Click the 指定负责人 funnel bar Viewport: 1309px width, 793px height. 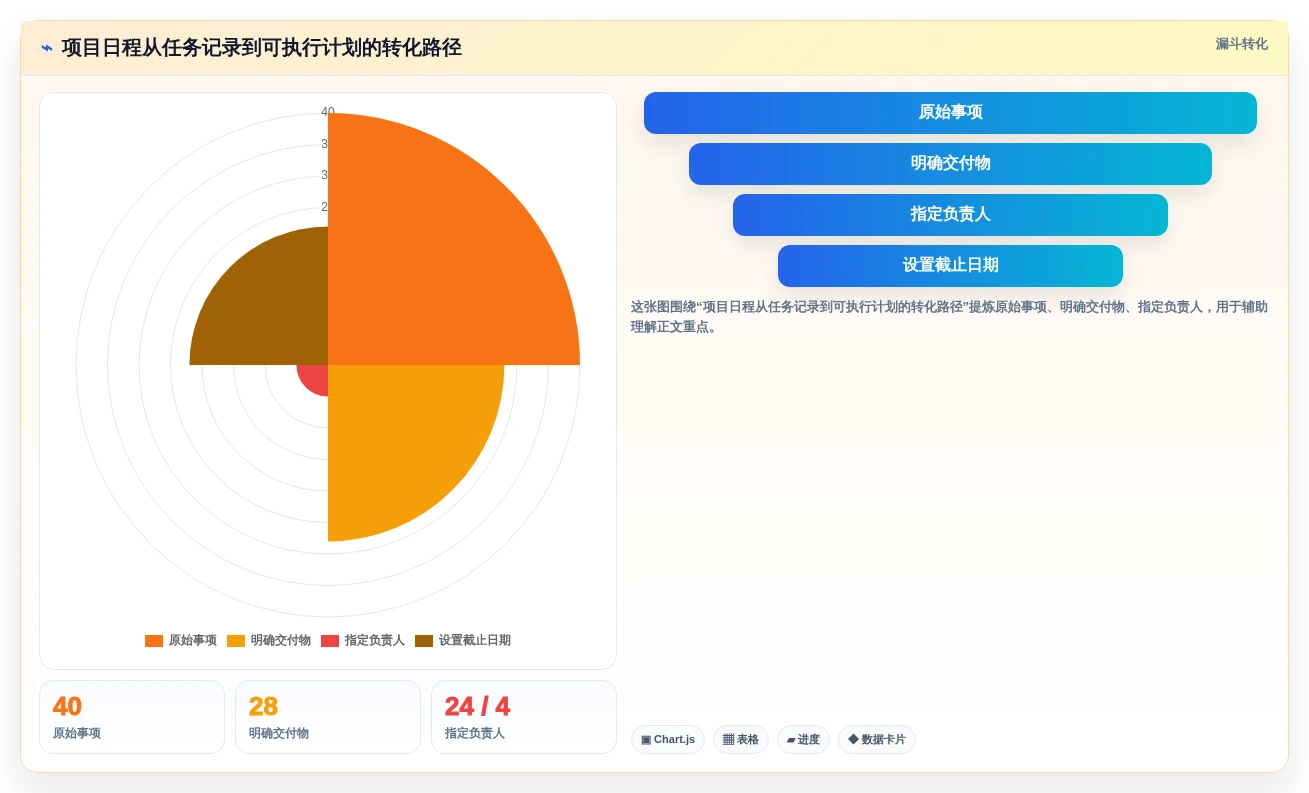tap(950, 215)
